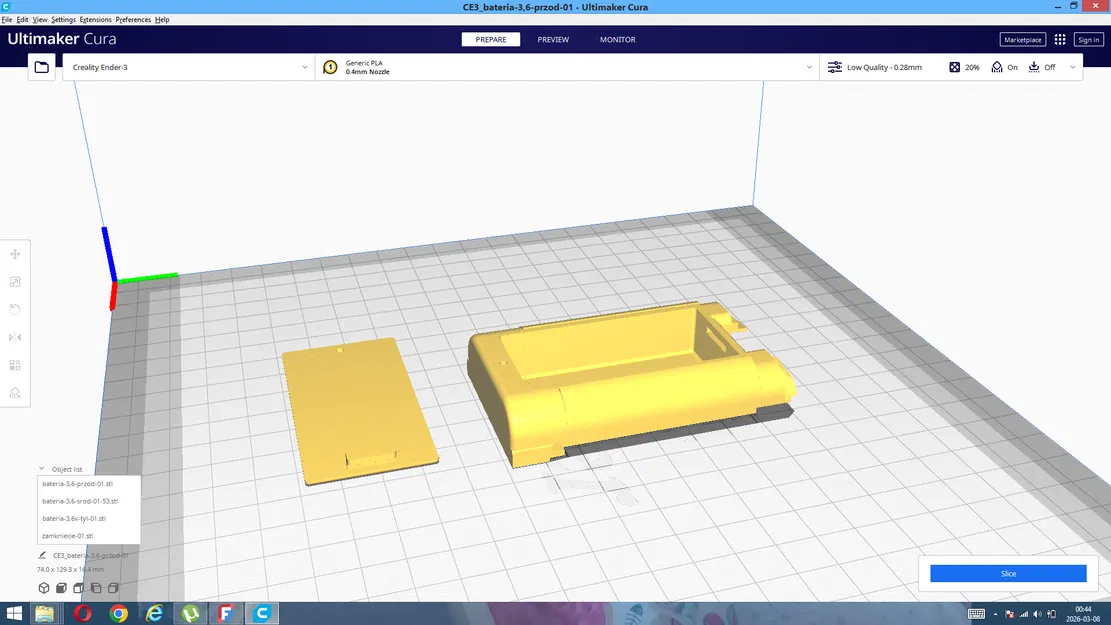
Task: Open Opera from the taskbar
Action: tap(82, 613)
